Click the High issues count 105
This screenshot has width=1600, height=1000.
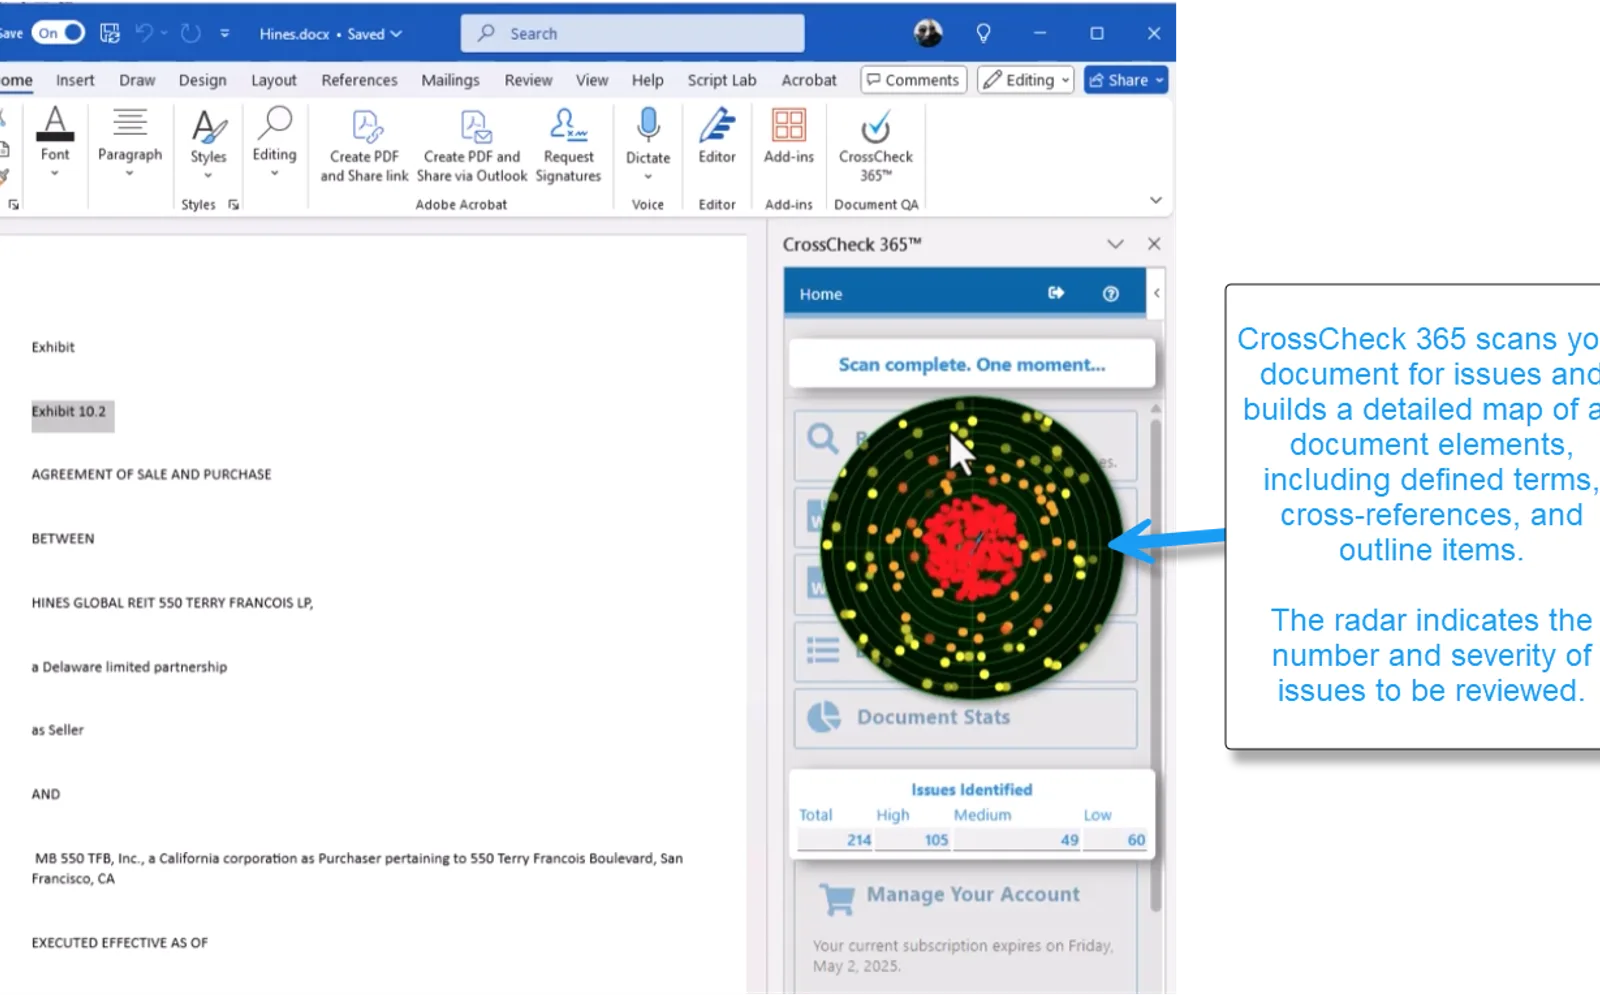(x=936, y=840)
